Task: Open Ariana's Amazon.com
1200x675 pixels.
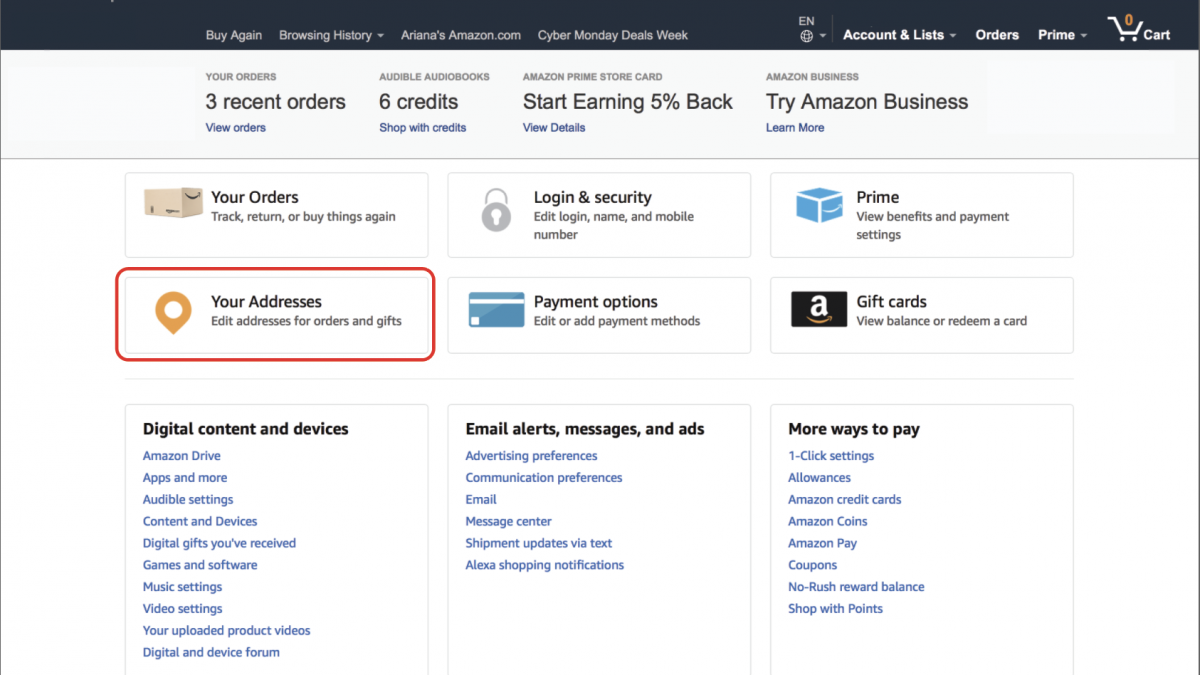Action: (461, 35)
